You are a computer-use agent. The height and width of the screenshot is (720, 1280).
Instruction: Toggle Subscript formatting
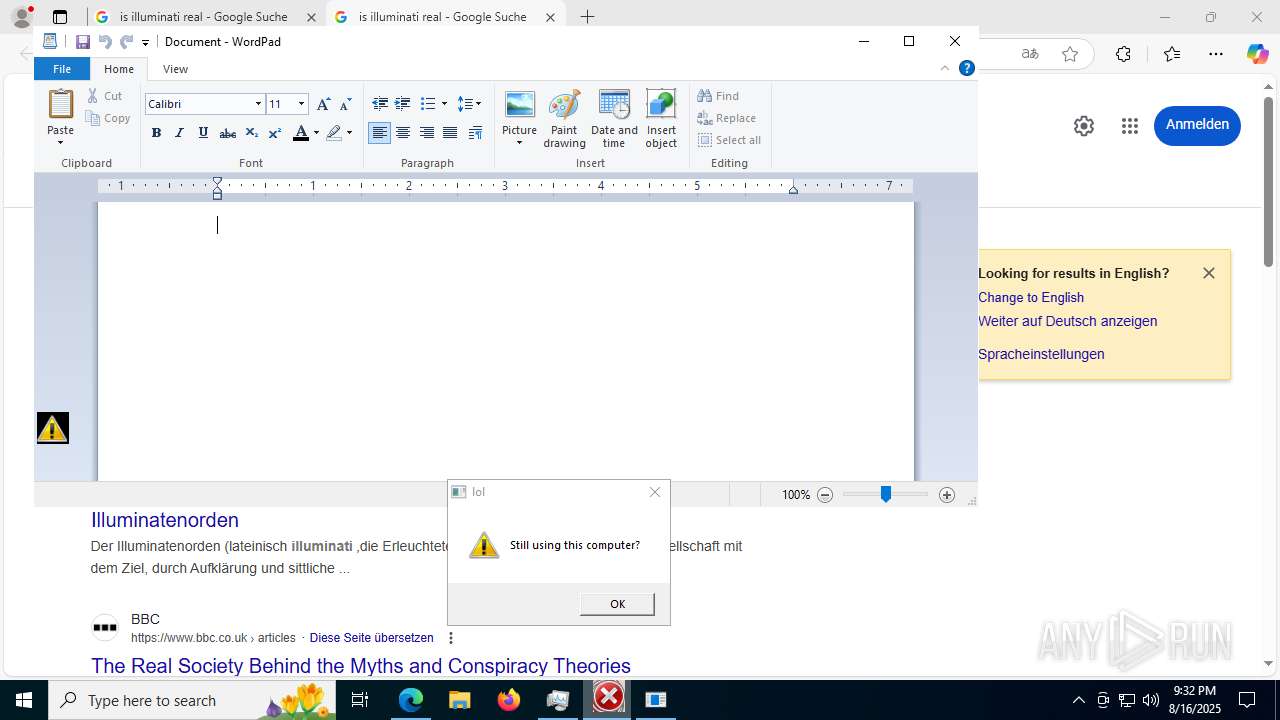point(251,133)
